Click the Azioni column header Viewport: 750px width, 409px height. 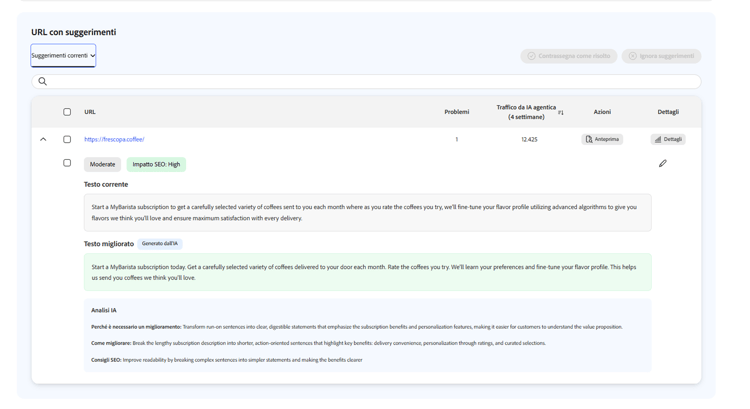pyautogui.click(x=602, y=112)
